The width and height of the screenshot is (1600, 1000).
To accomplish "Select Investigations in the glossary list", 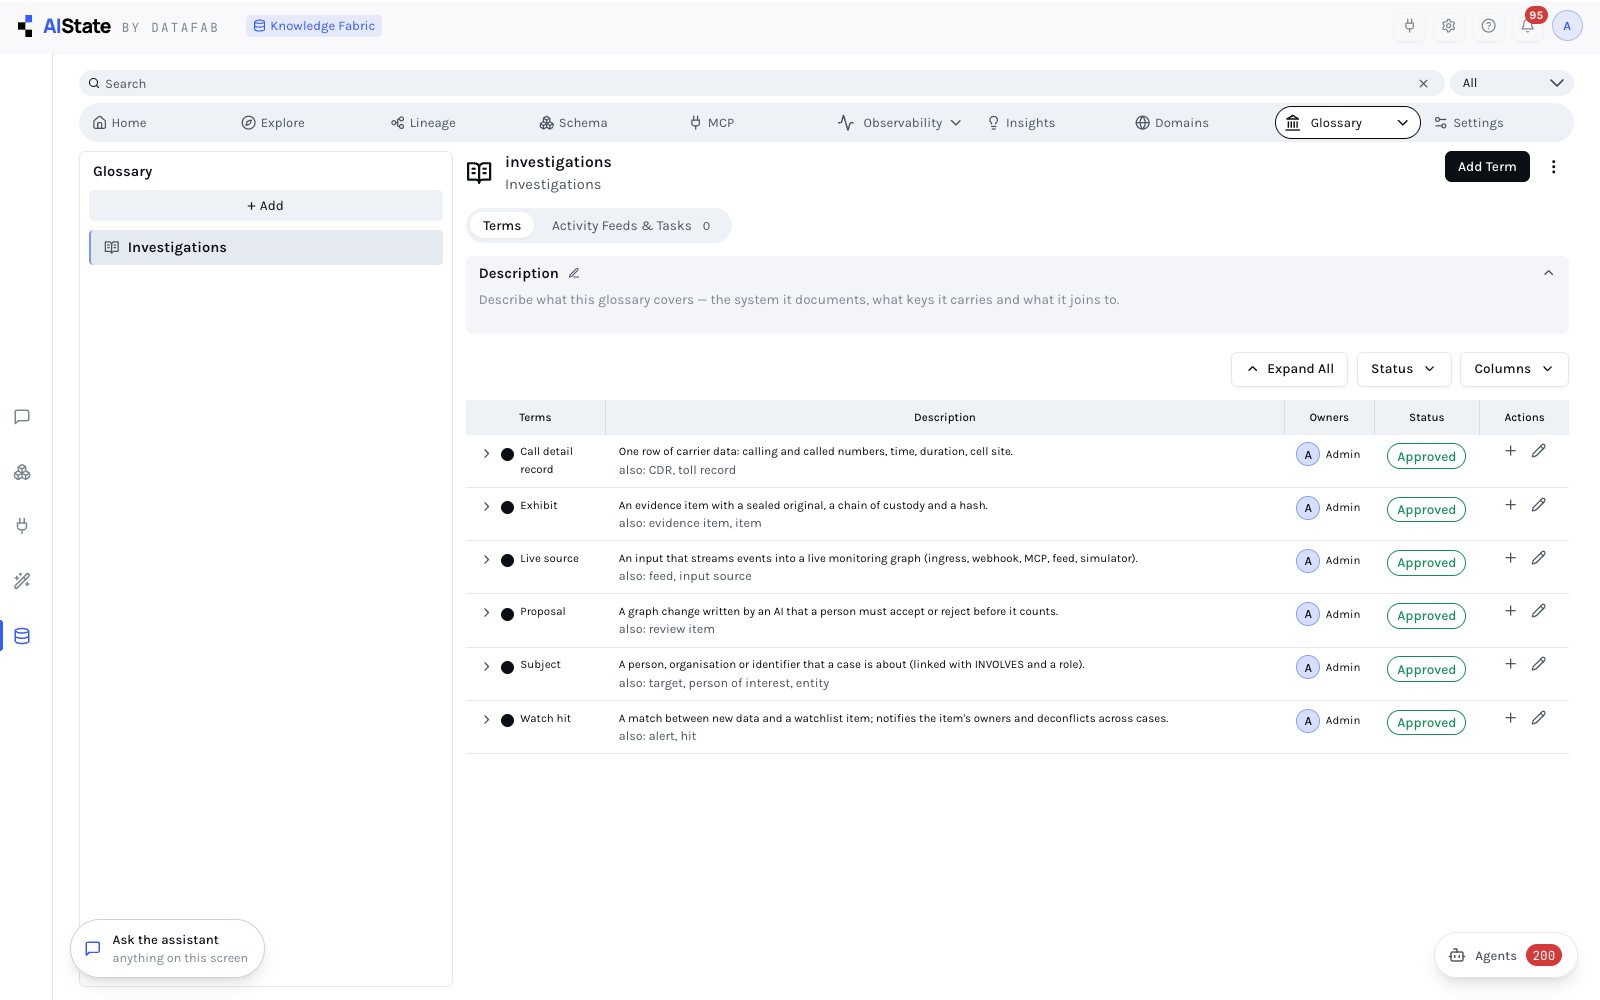I will 266,248.
